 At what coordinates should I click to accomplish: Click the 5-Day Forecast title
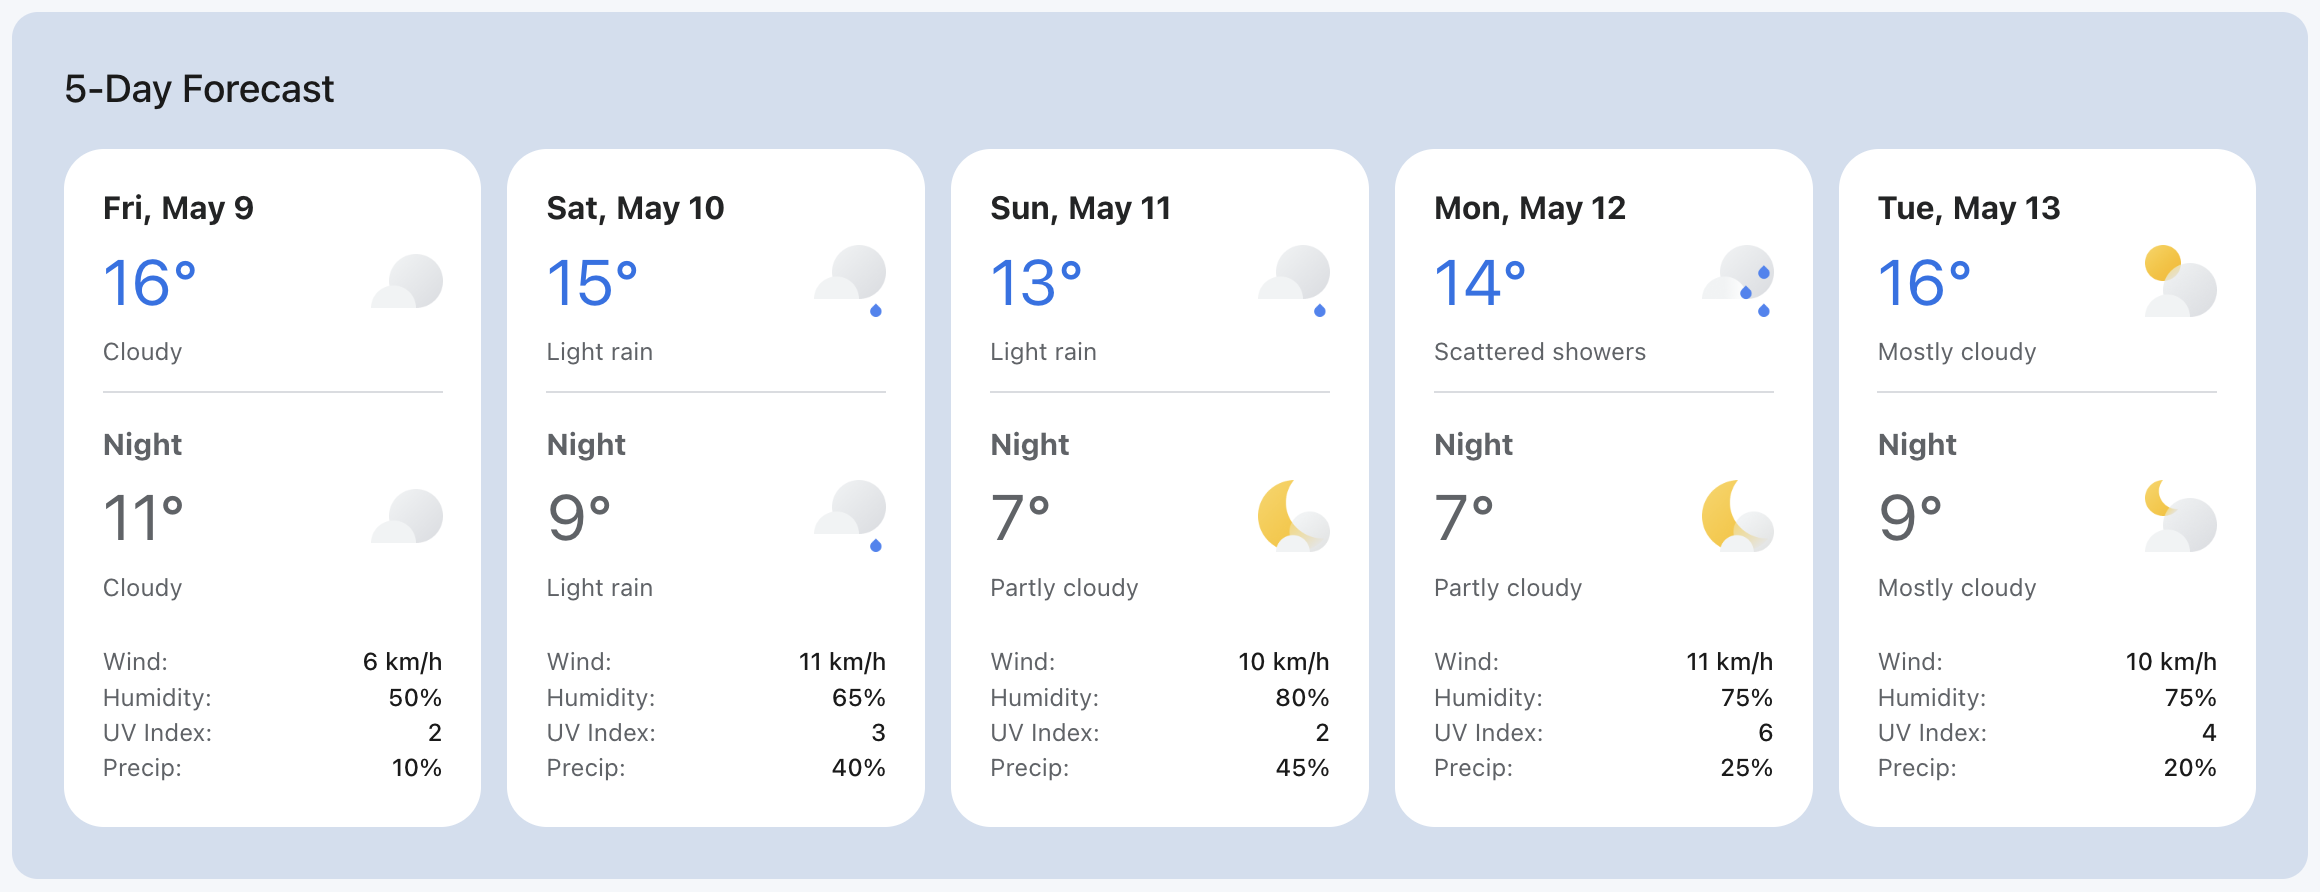click(199, 89)
